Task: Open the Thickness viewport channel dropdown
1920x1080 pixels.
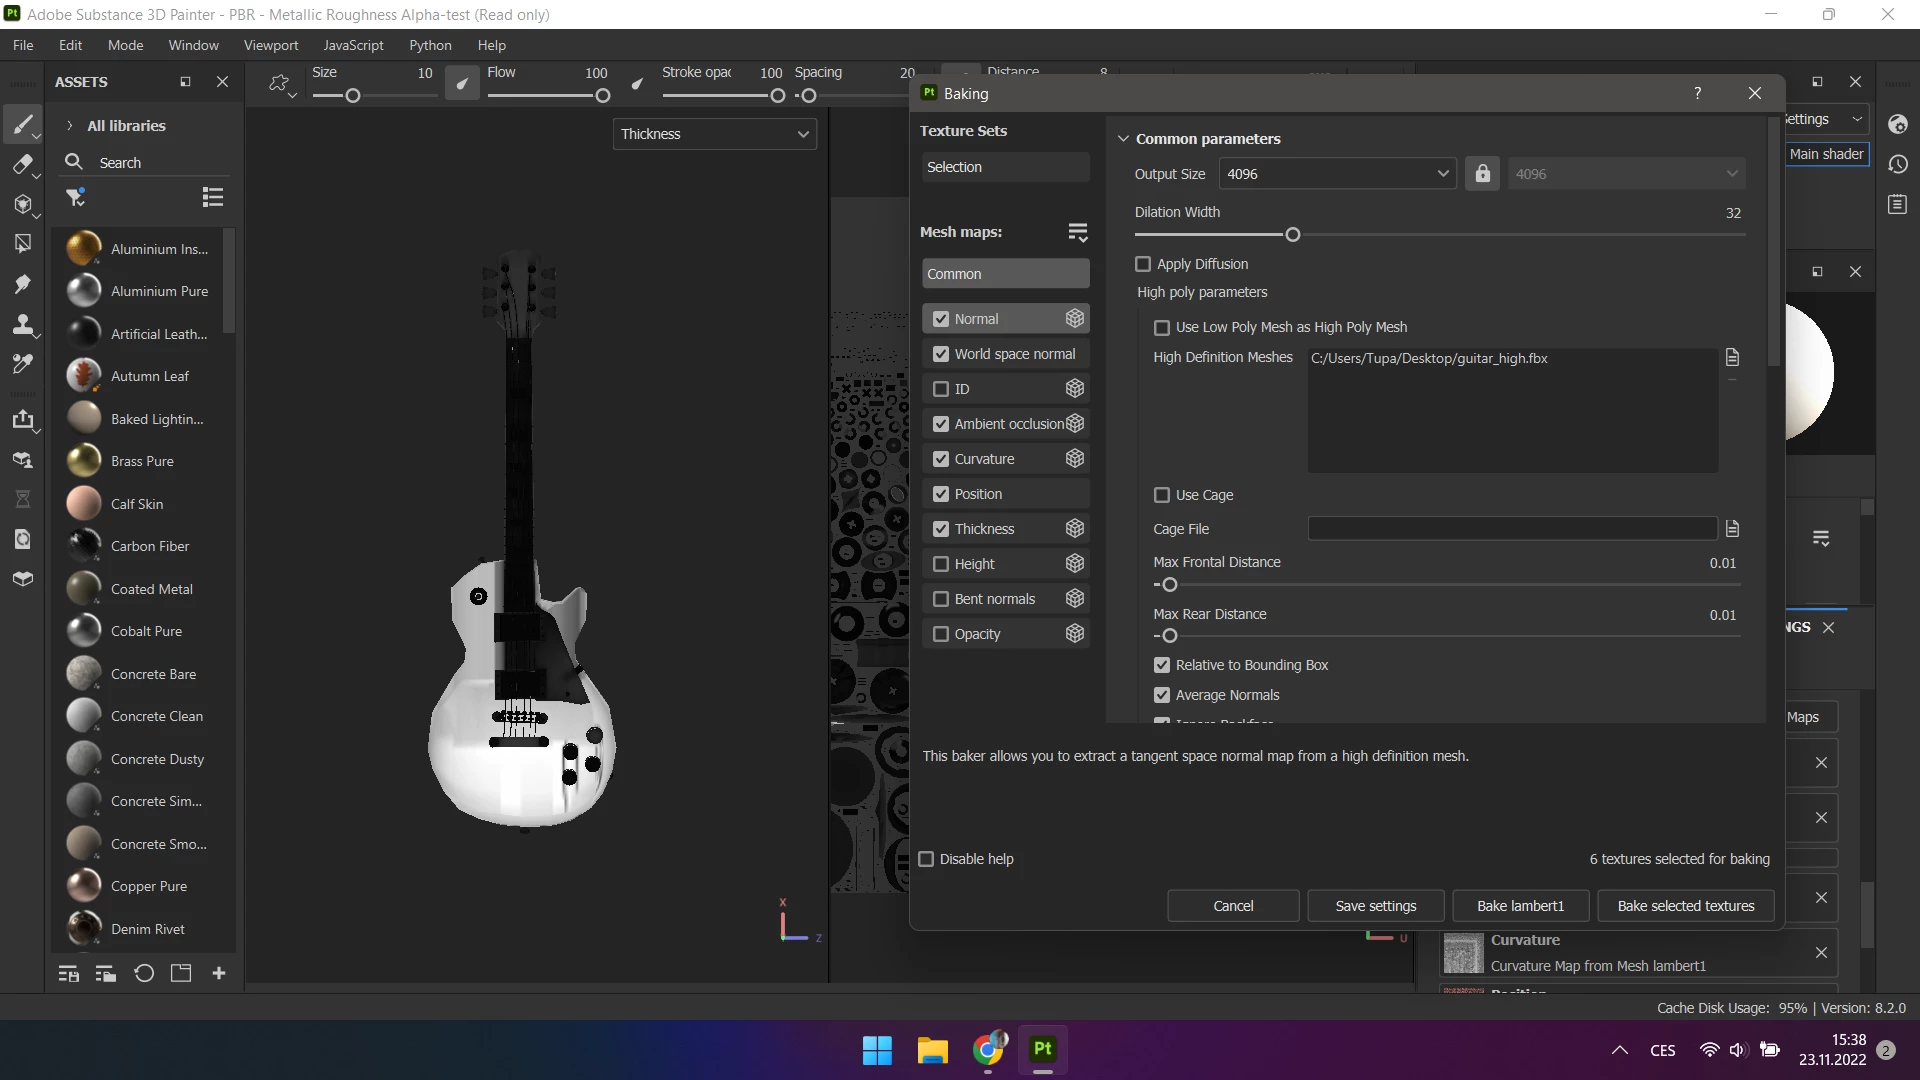Action: pyautogui.click(x=714, y=134)
